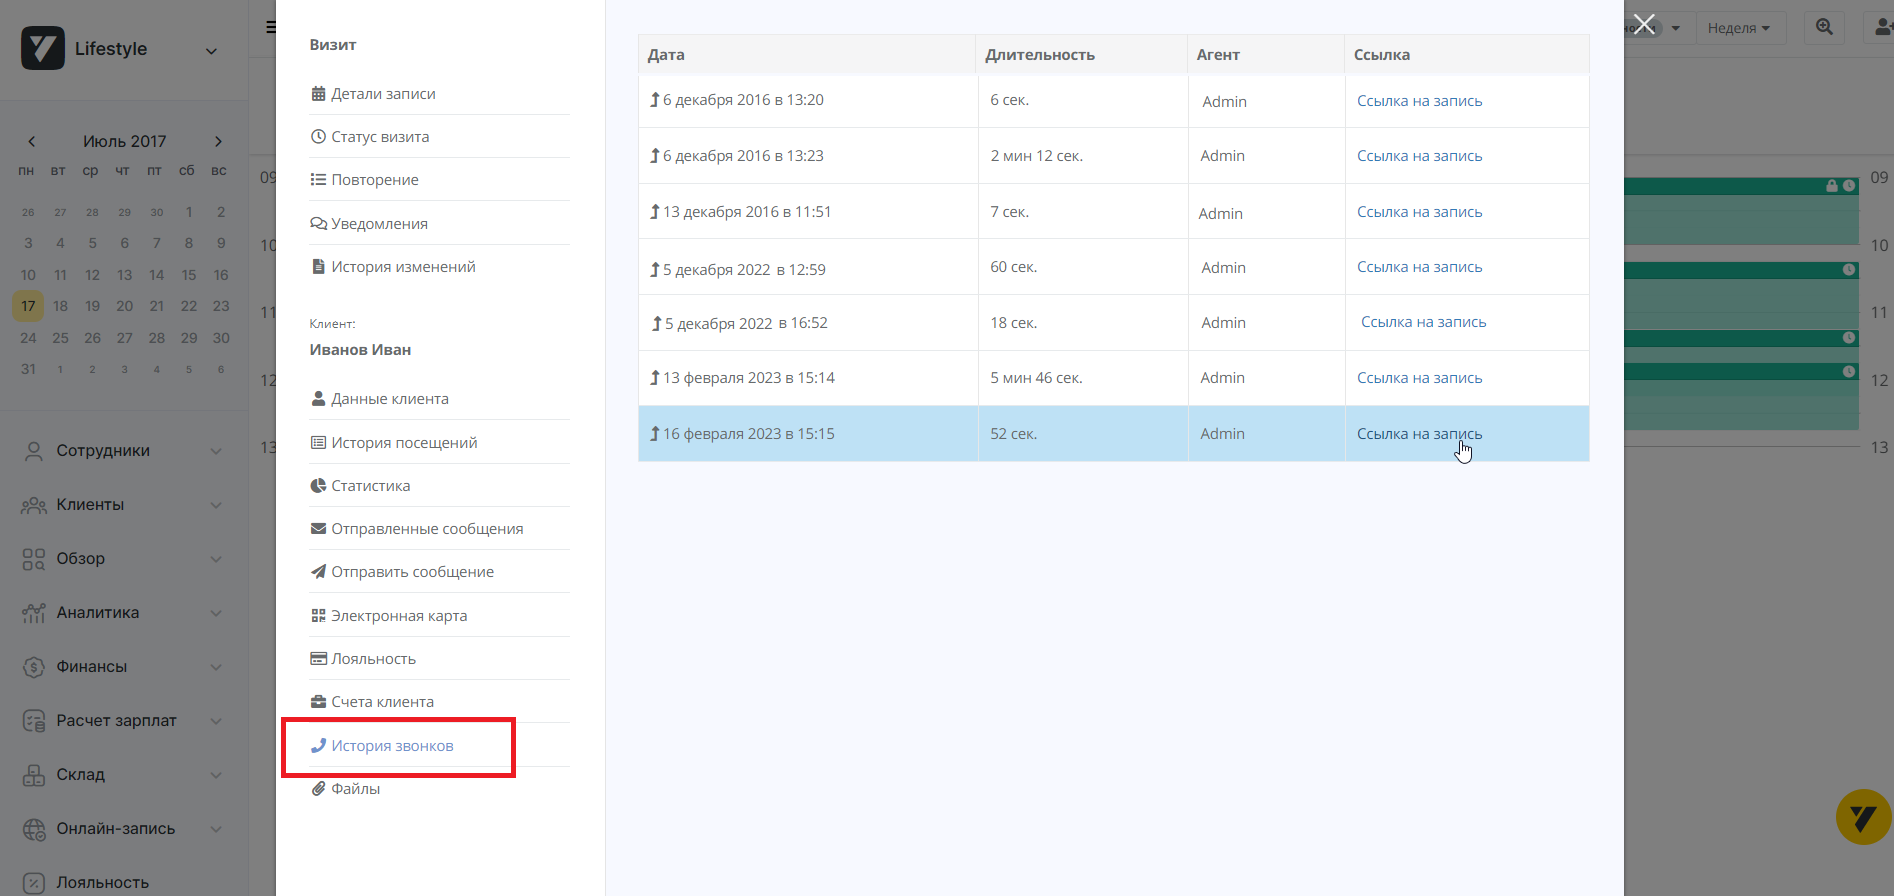Click the paperclip icon next to Файлы

[318, 789]
